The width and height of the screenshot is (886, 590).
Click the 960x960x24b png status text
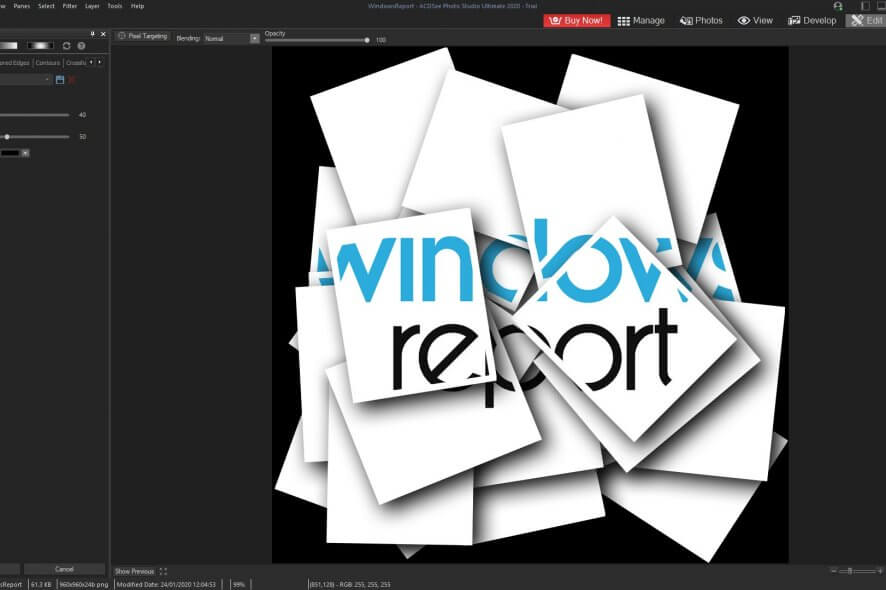click(x=84, y=584)
